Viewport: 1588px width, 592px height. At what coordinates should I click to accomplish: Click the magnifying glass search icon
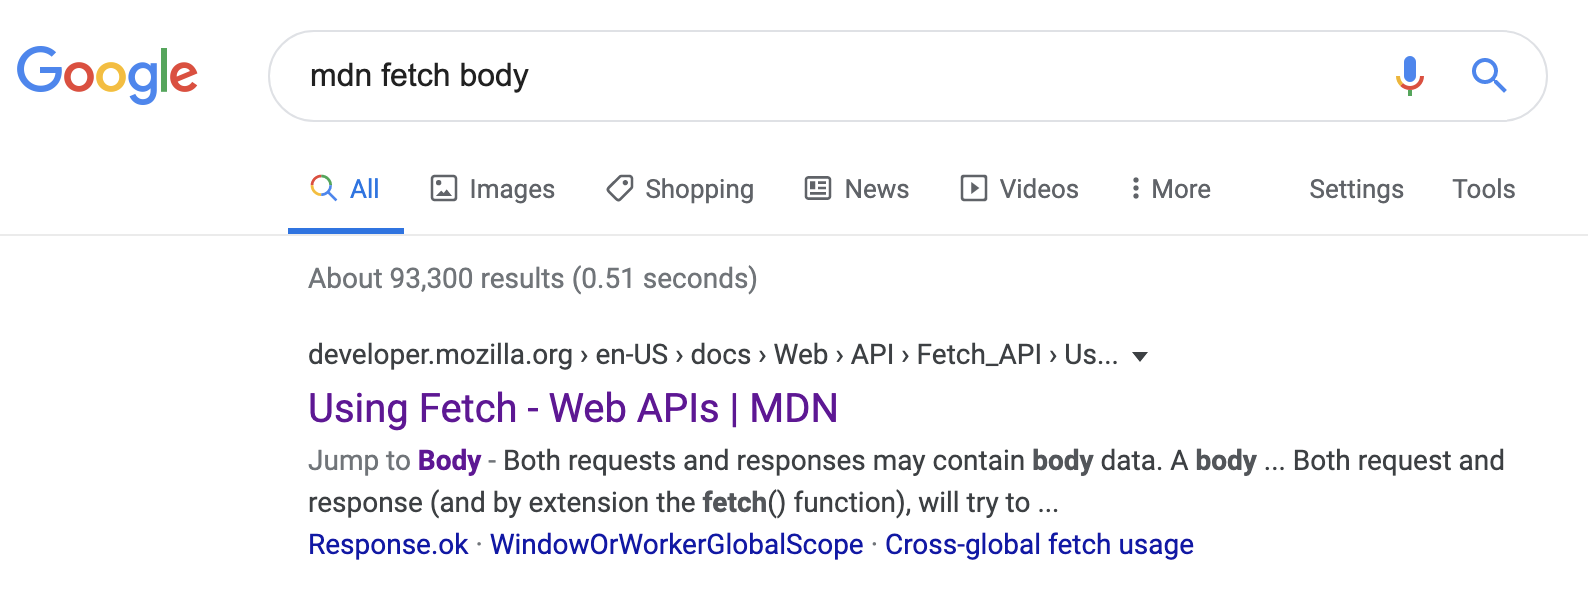pyautogui.click(x=1488, y=75)
